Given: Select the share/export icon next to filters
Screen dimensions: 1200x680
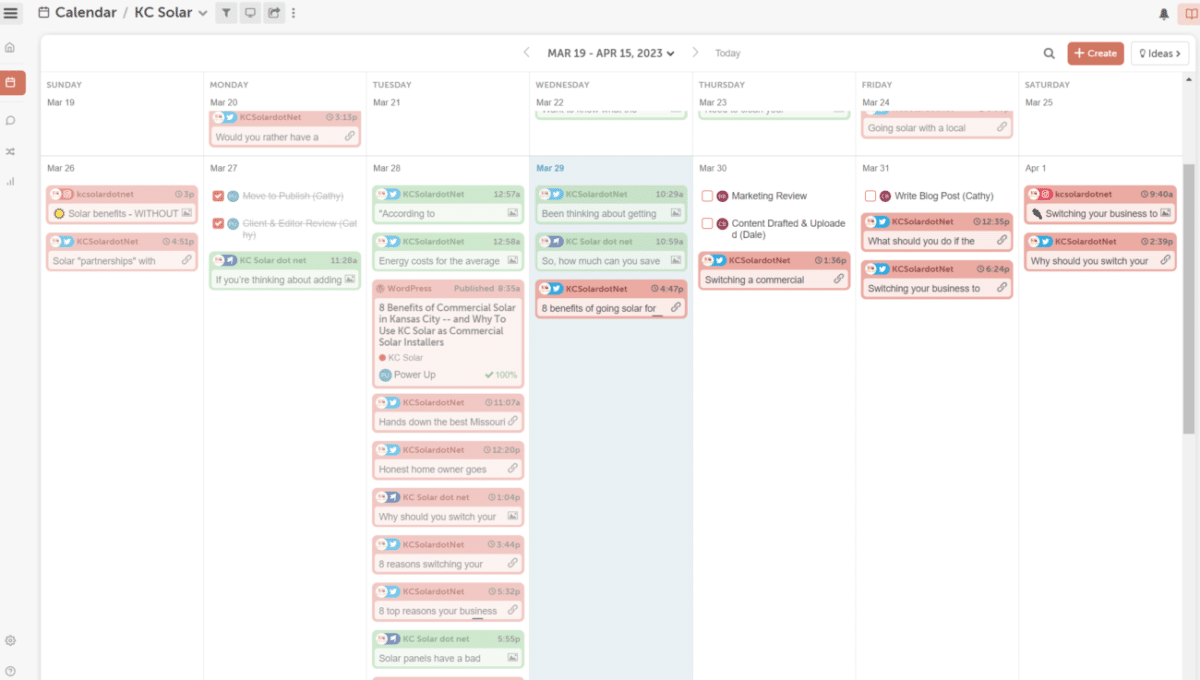Looking at the screenshot, I should [x=274, y=12].
